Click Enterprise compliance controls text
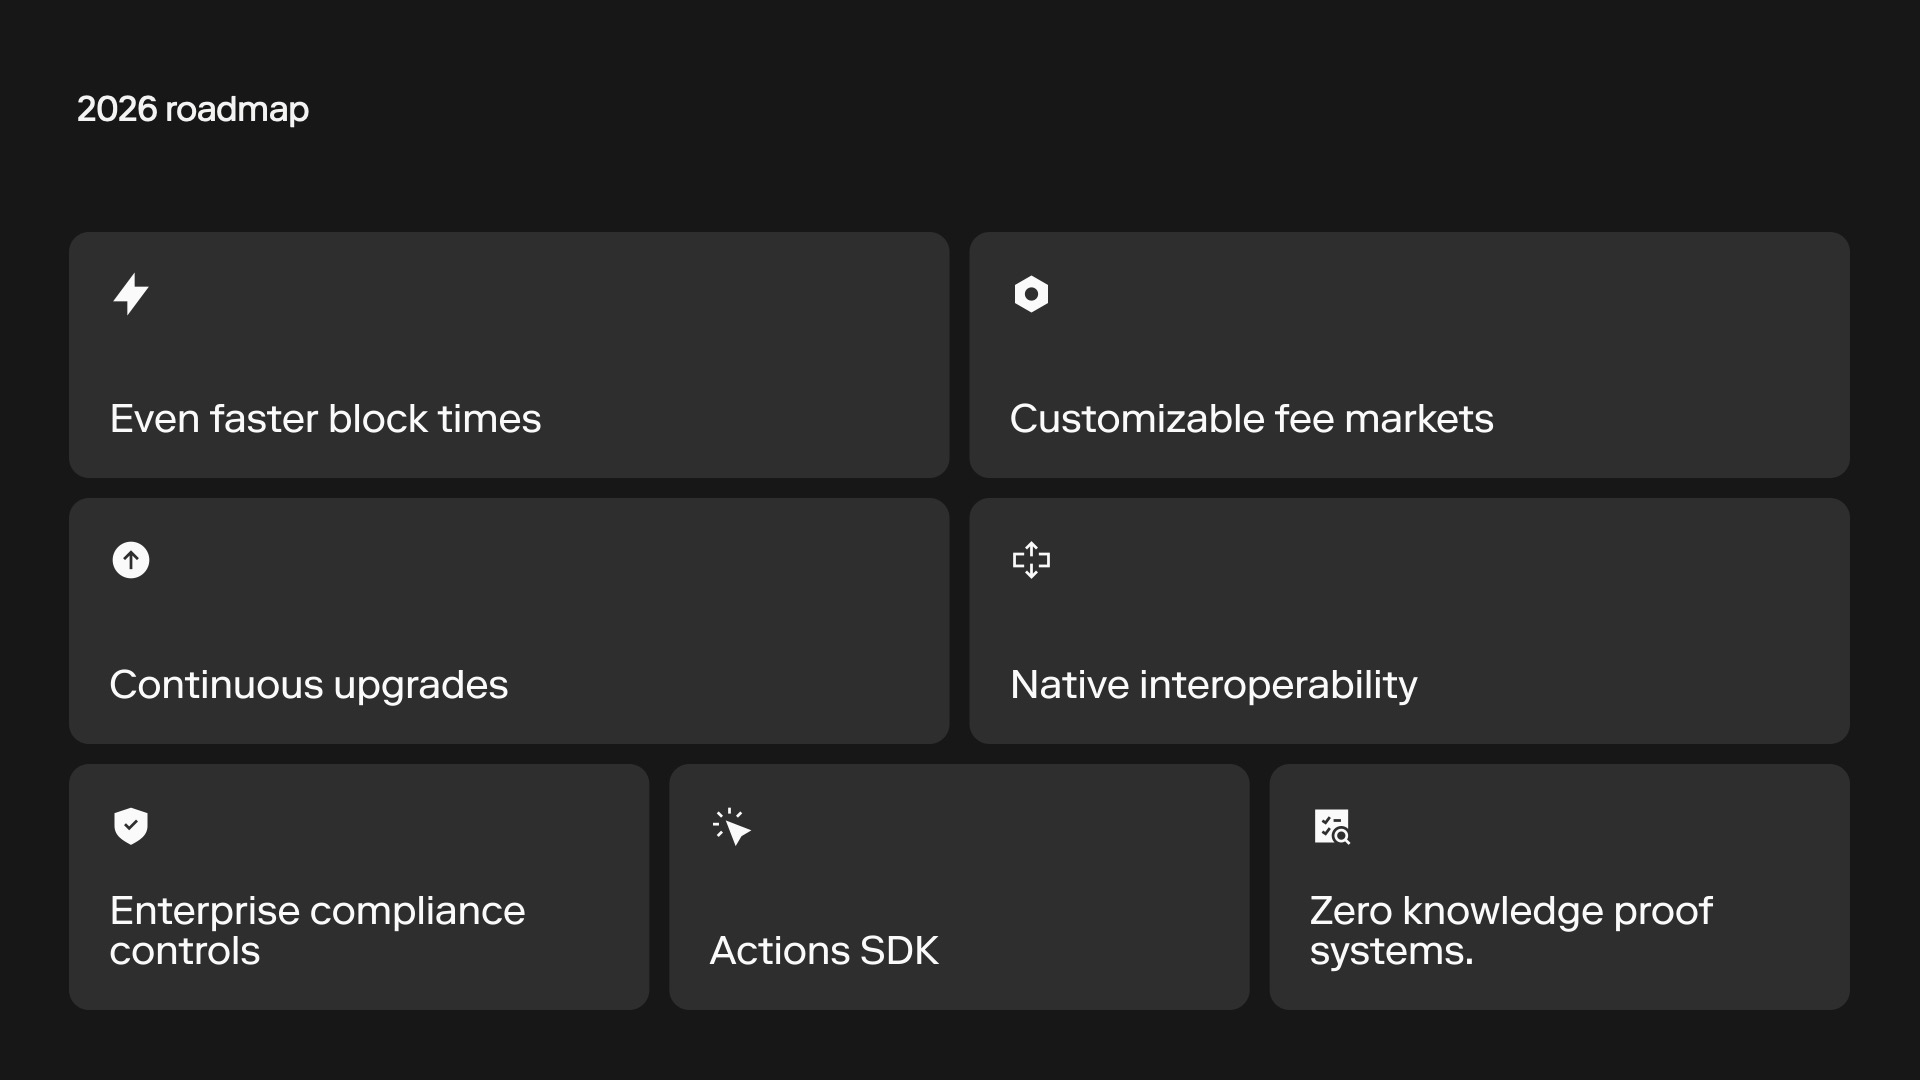Screen dimensions: 1920x1080 coord(317,930)
